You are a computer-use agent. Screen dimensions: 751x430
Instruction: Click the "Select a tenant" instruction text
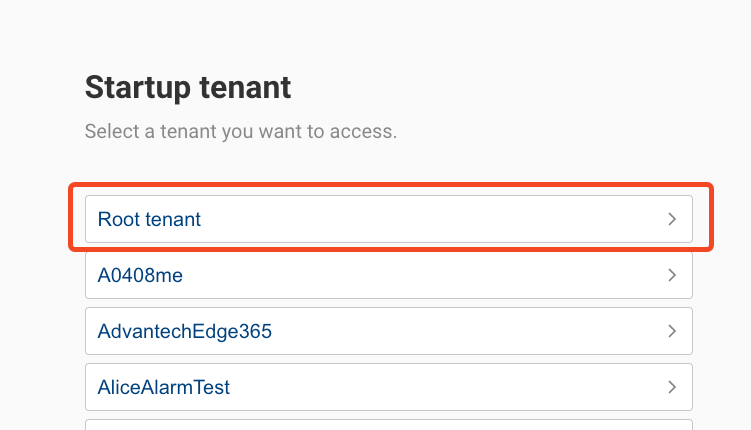tap(240, 132)
